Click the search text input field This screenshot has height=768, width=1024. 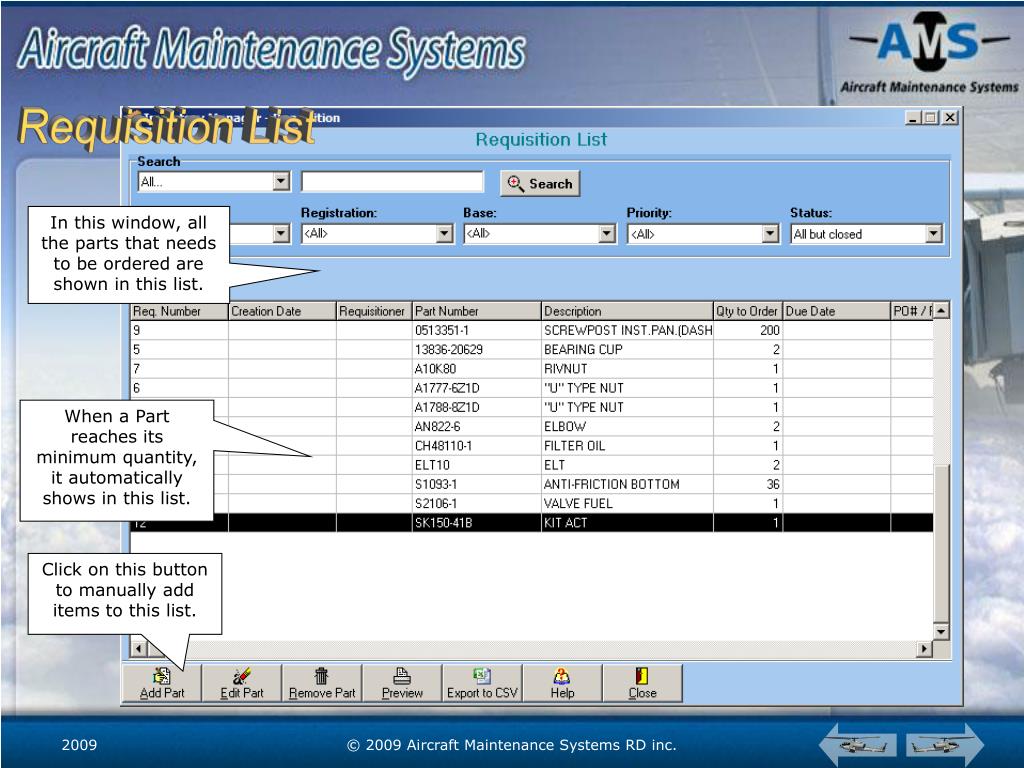click(392, 182)
